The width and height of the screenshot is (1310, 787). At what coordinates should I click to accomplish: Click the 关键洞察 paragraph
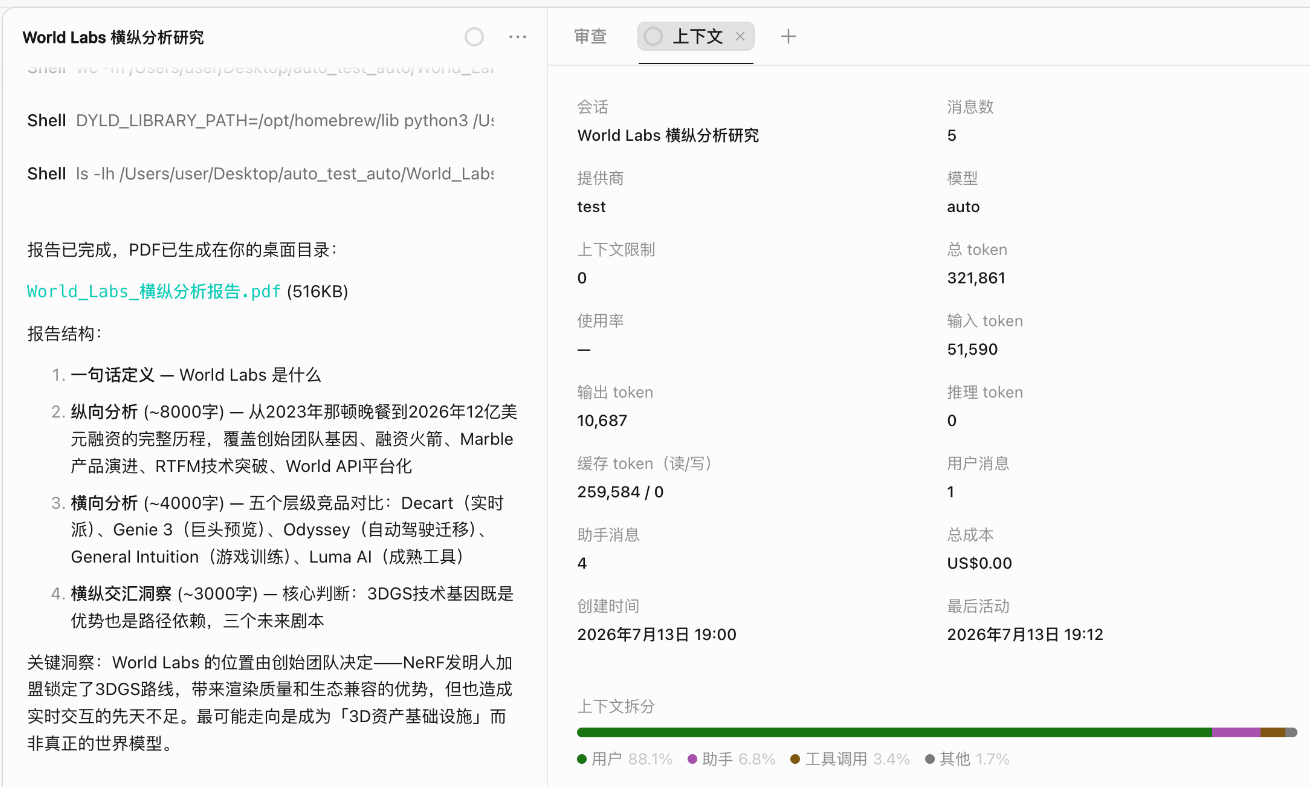tap(270, 703)
